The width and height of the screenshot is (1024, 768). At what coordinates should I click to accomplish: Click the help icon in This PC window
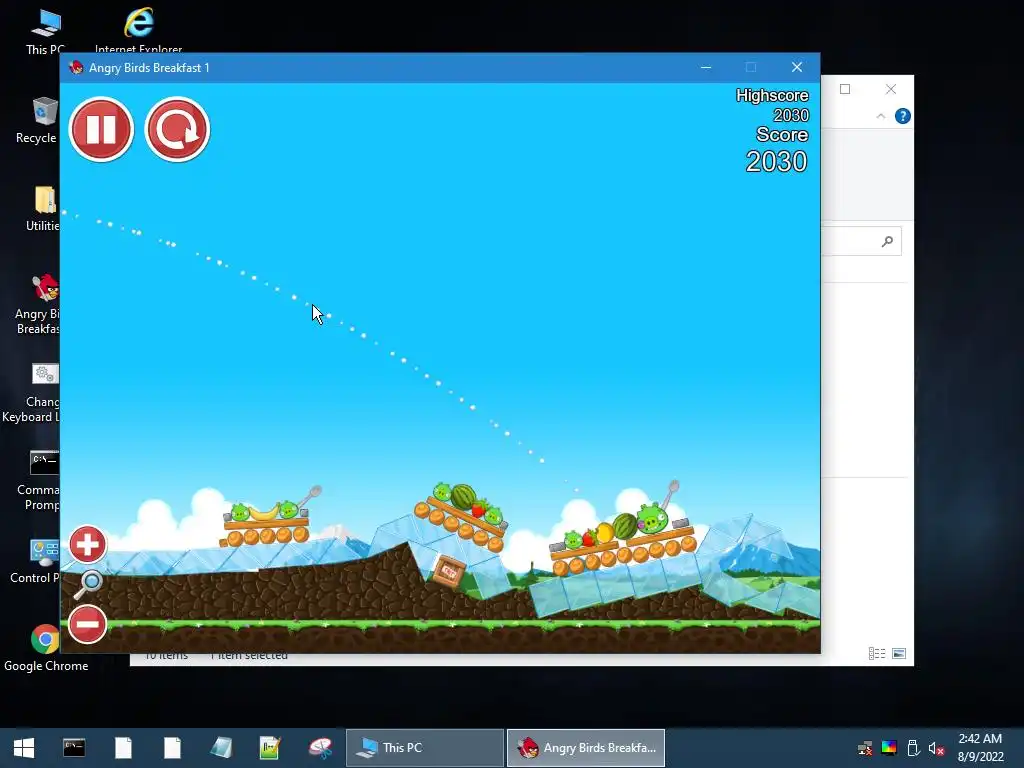point(903,116)
